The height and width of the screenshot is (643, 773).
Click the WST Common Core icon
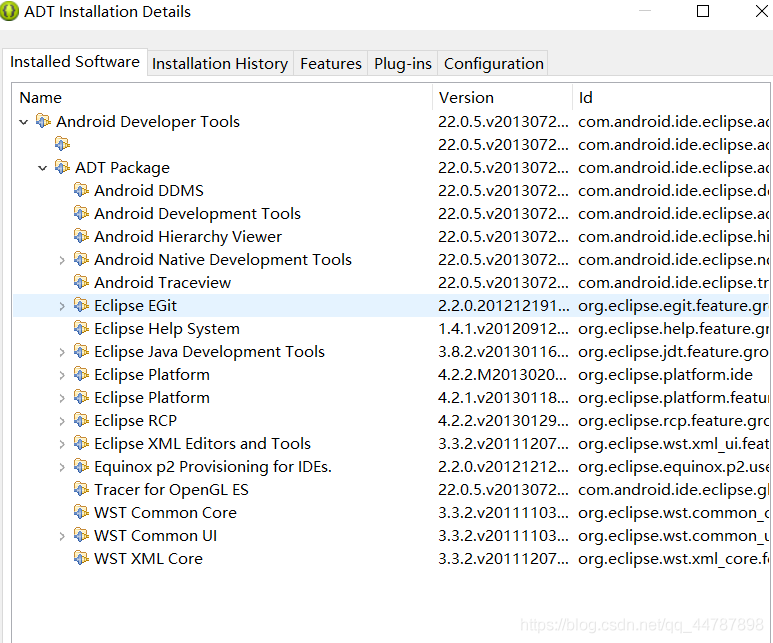(81, 512)
